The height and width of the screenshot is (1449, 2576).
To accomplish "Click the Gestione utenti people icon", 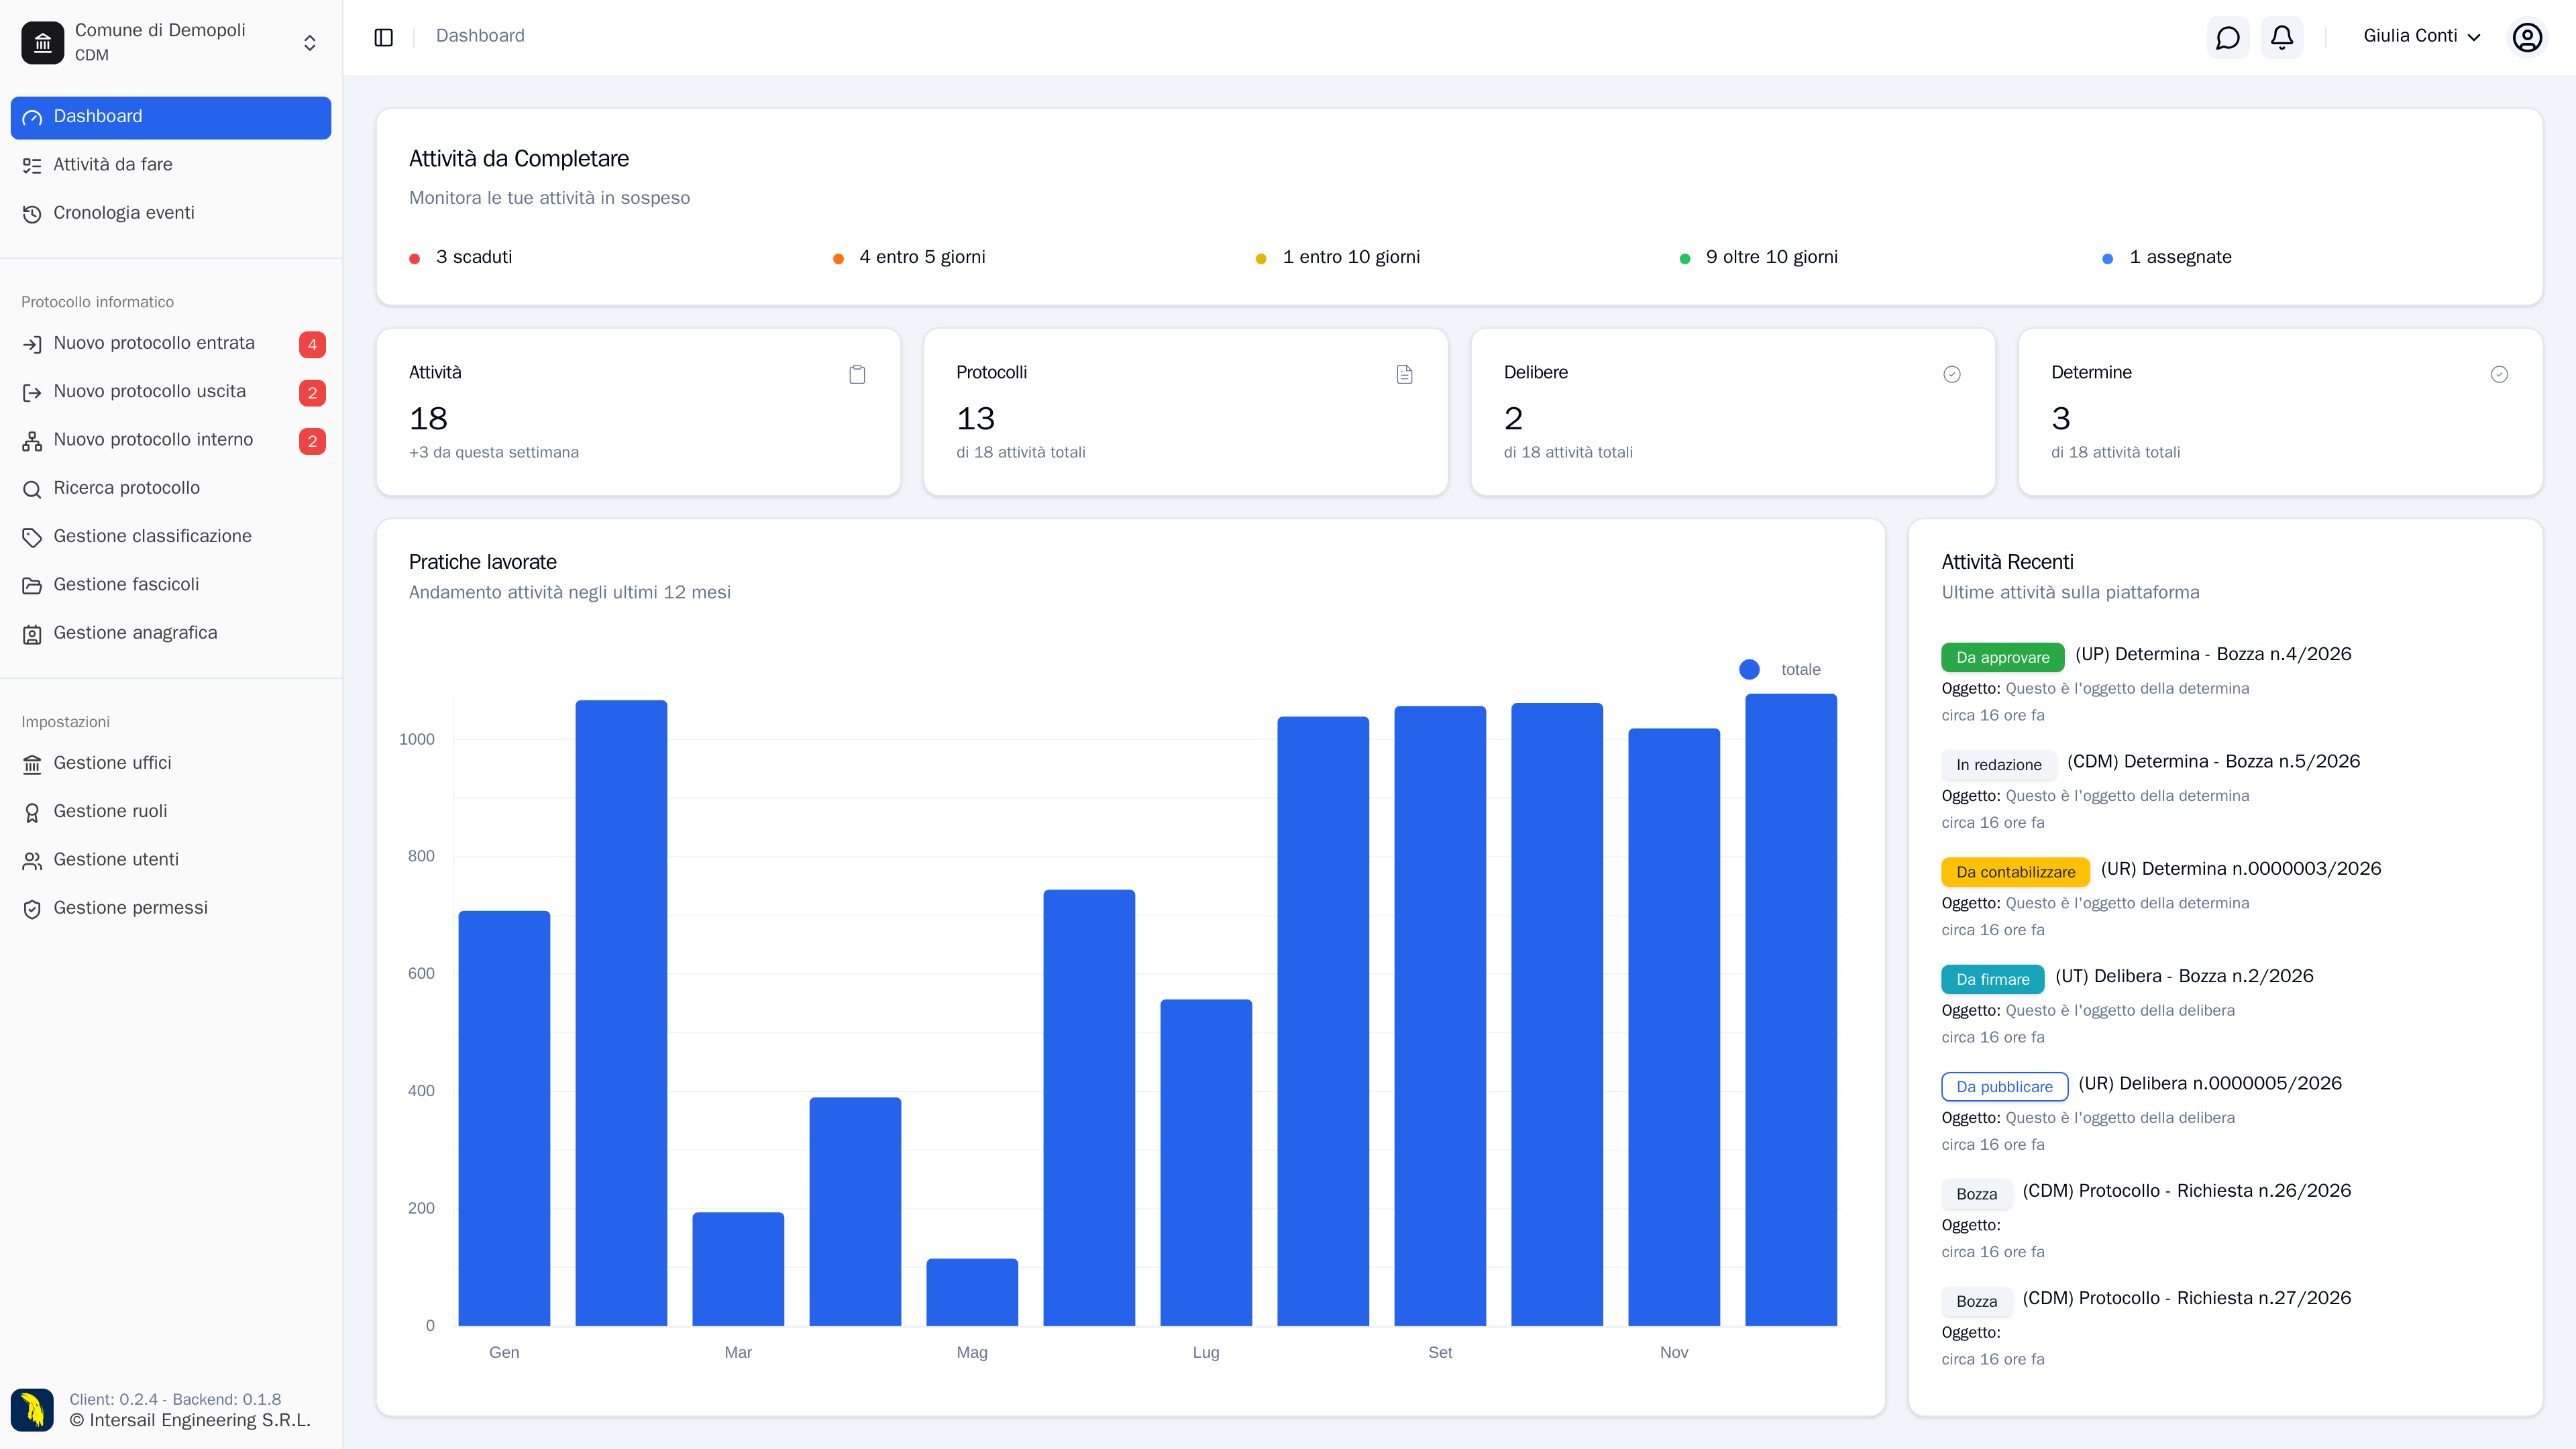I will click(32, 860).
